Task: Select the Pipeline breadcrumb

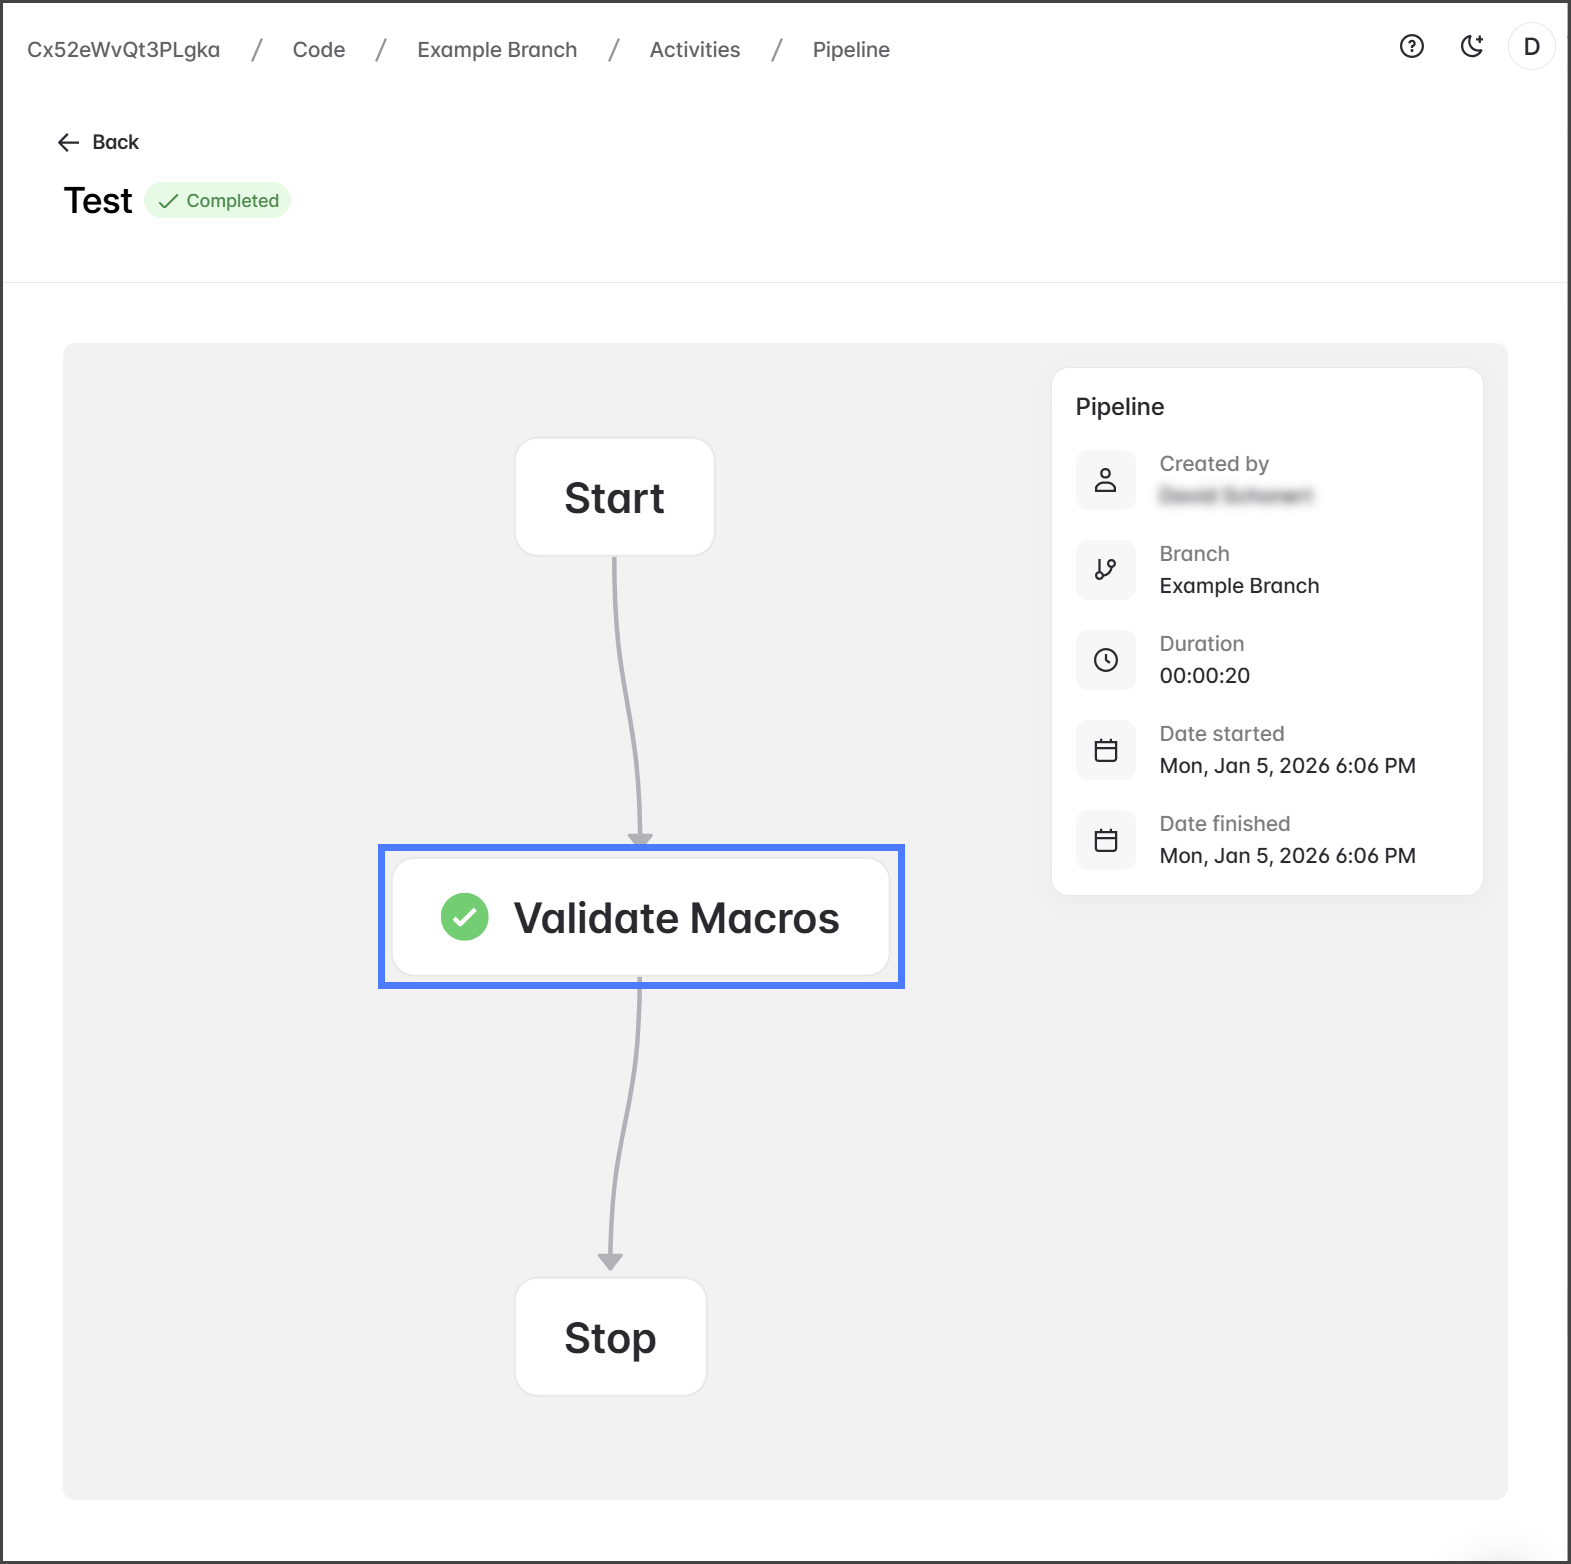Action: pyautogui.click(x=850, y=50)
